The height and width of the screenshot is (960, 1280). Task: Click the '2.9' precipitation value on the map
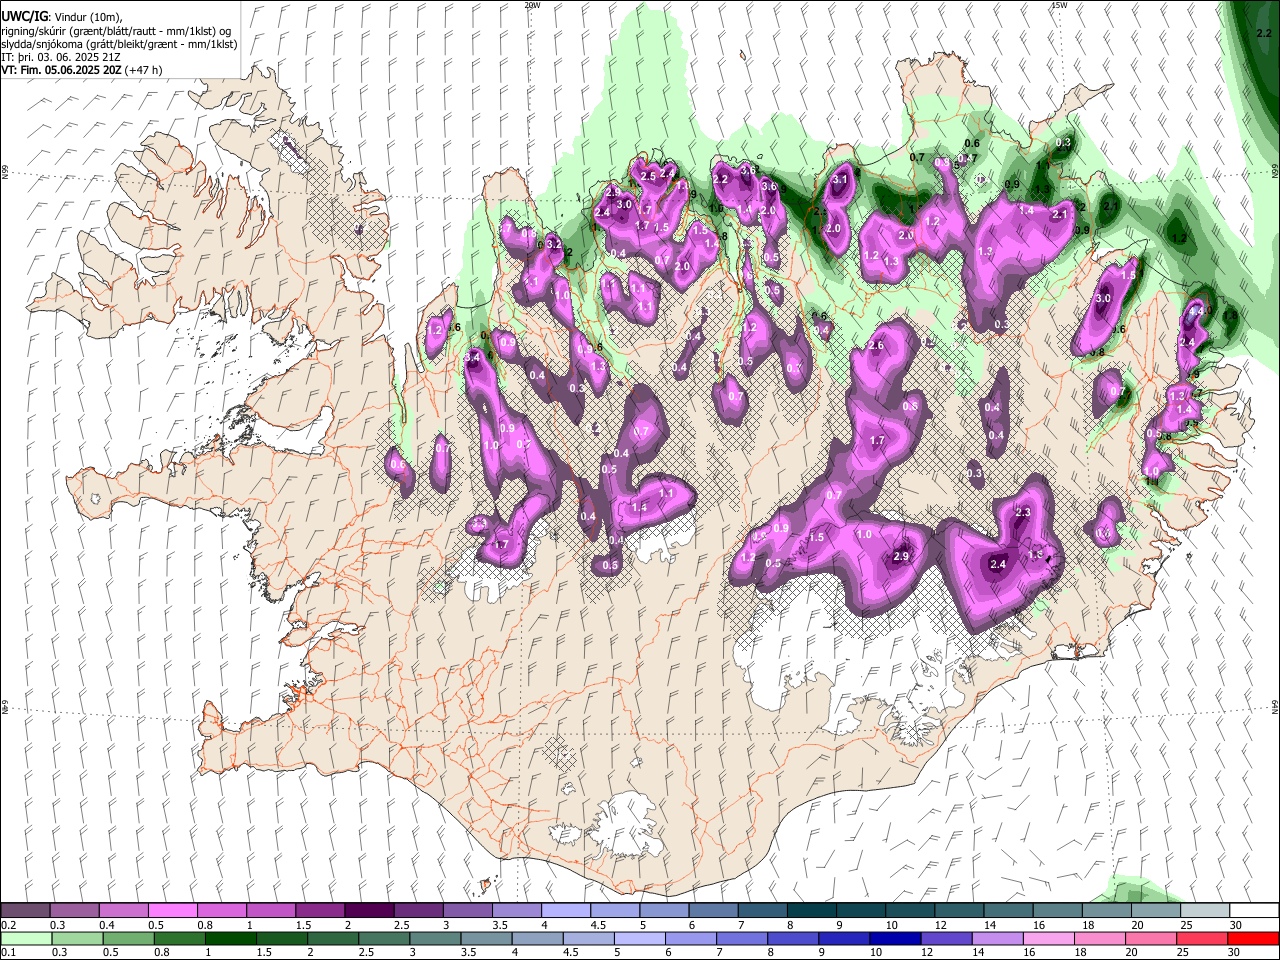(x=900, y=557)
